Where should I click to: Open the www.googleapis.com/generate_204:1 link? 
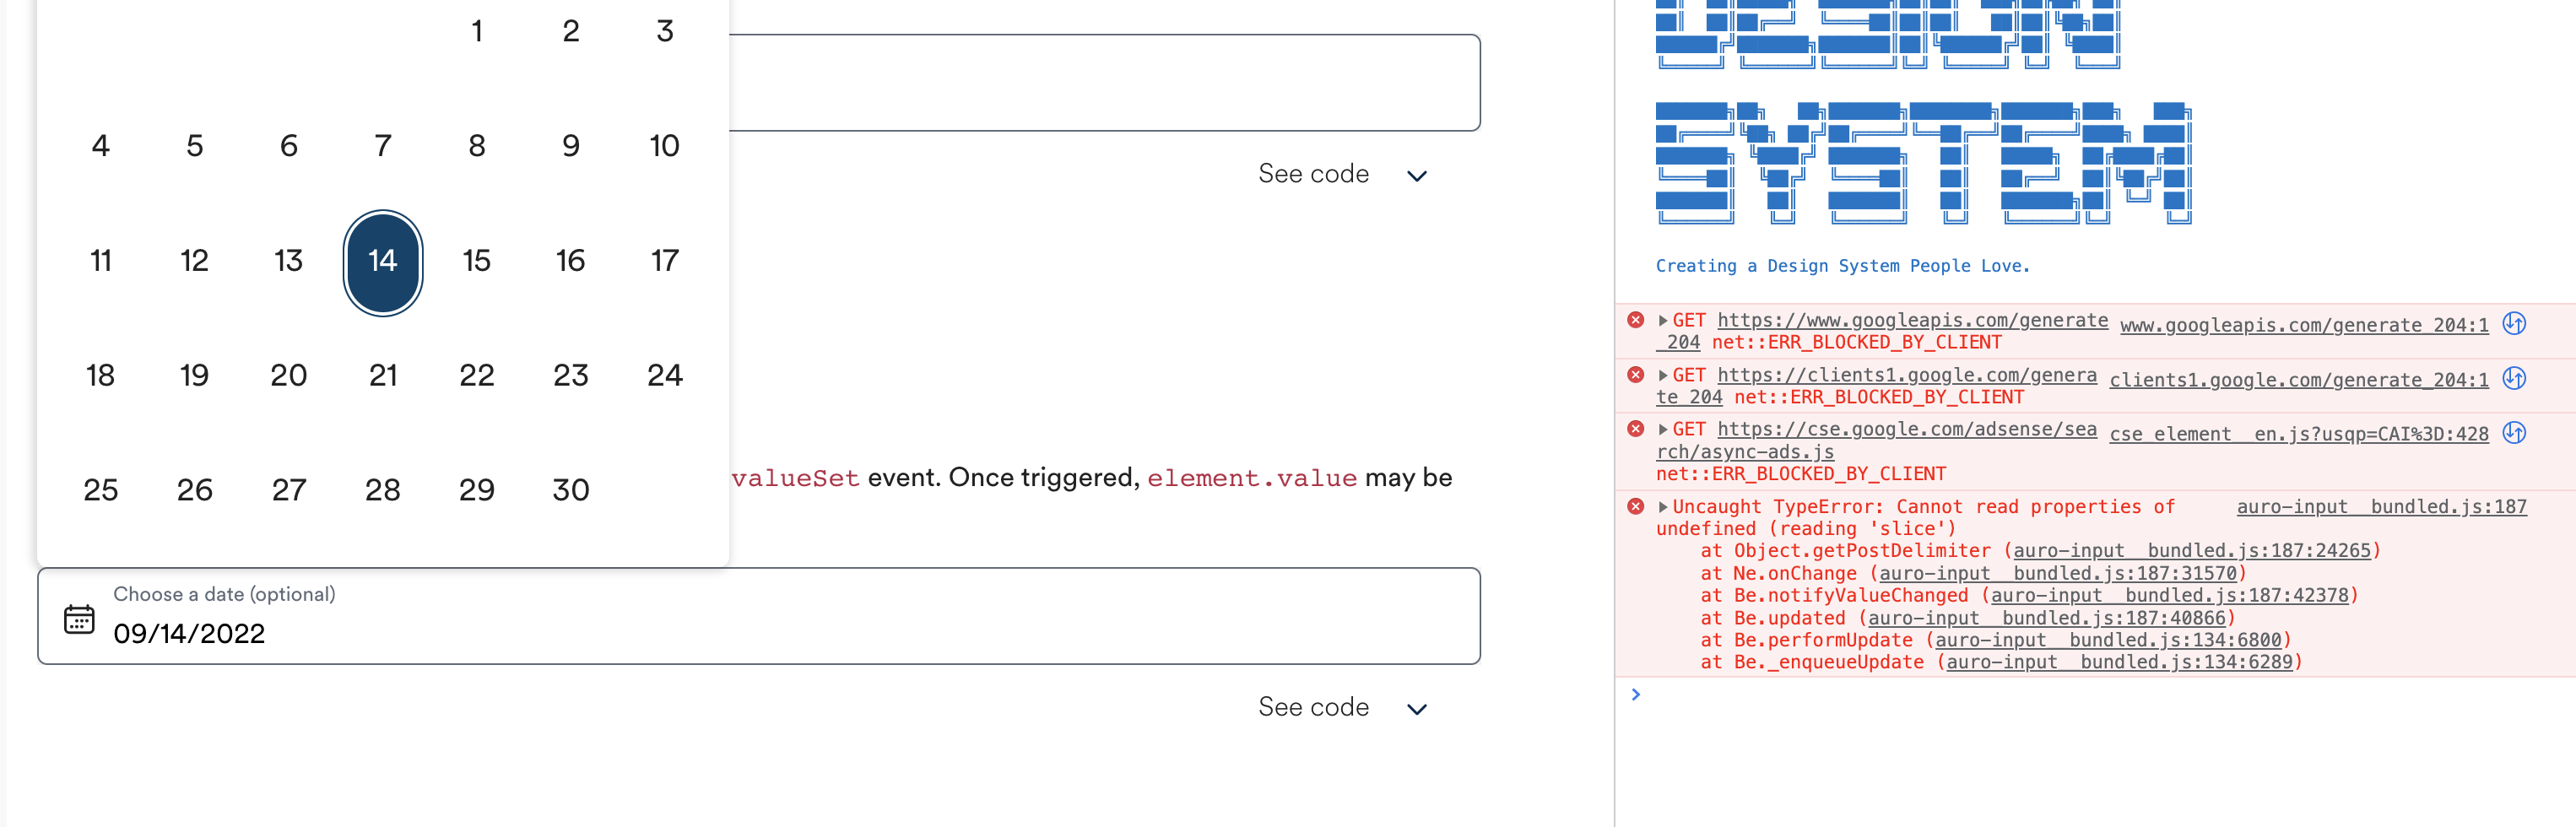[x=2302, y=324]
